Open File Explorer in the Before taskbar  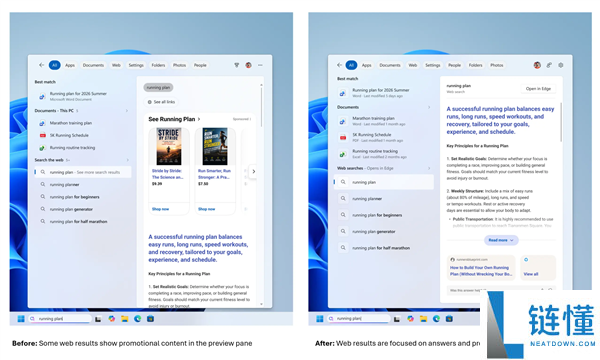point(125,319)
